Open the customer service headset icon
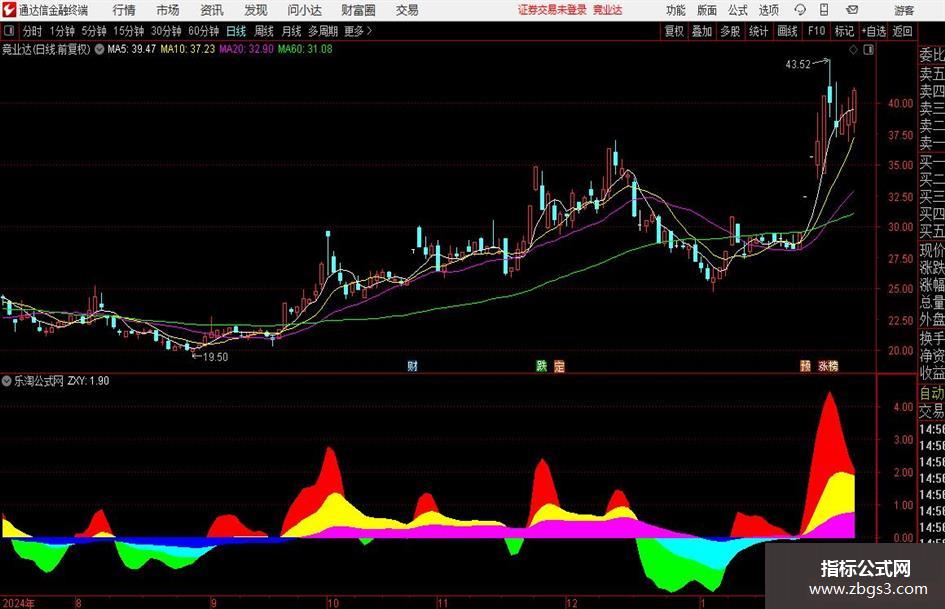The height and width of the screenshot is (609, 945). pyautogui.click(x=800, y=10)
